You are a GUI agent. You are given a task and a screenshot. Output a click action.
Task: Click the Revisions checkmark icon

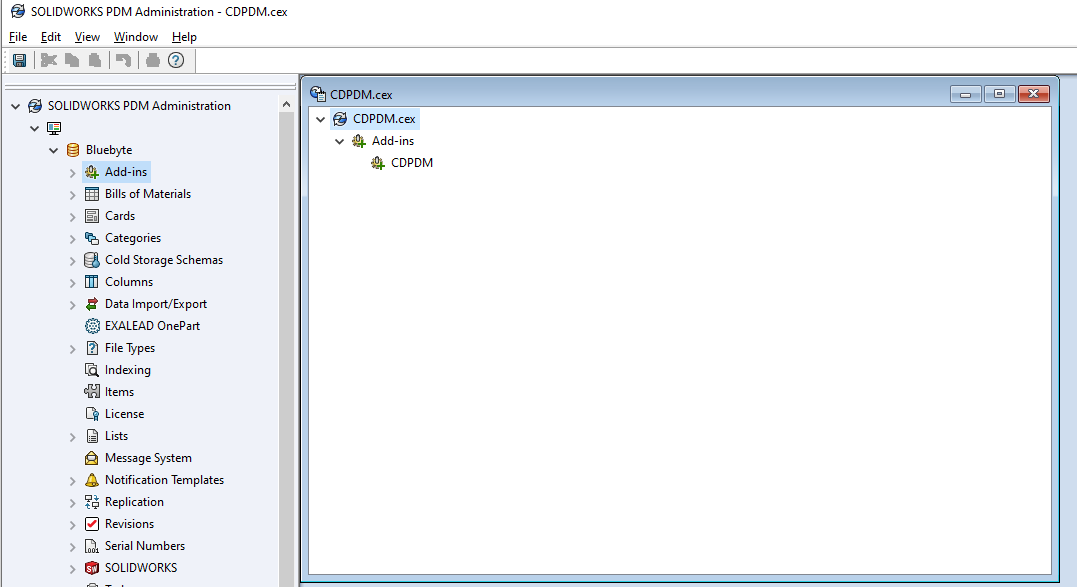click(x=91, y=524)
